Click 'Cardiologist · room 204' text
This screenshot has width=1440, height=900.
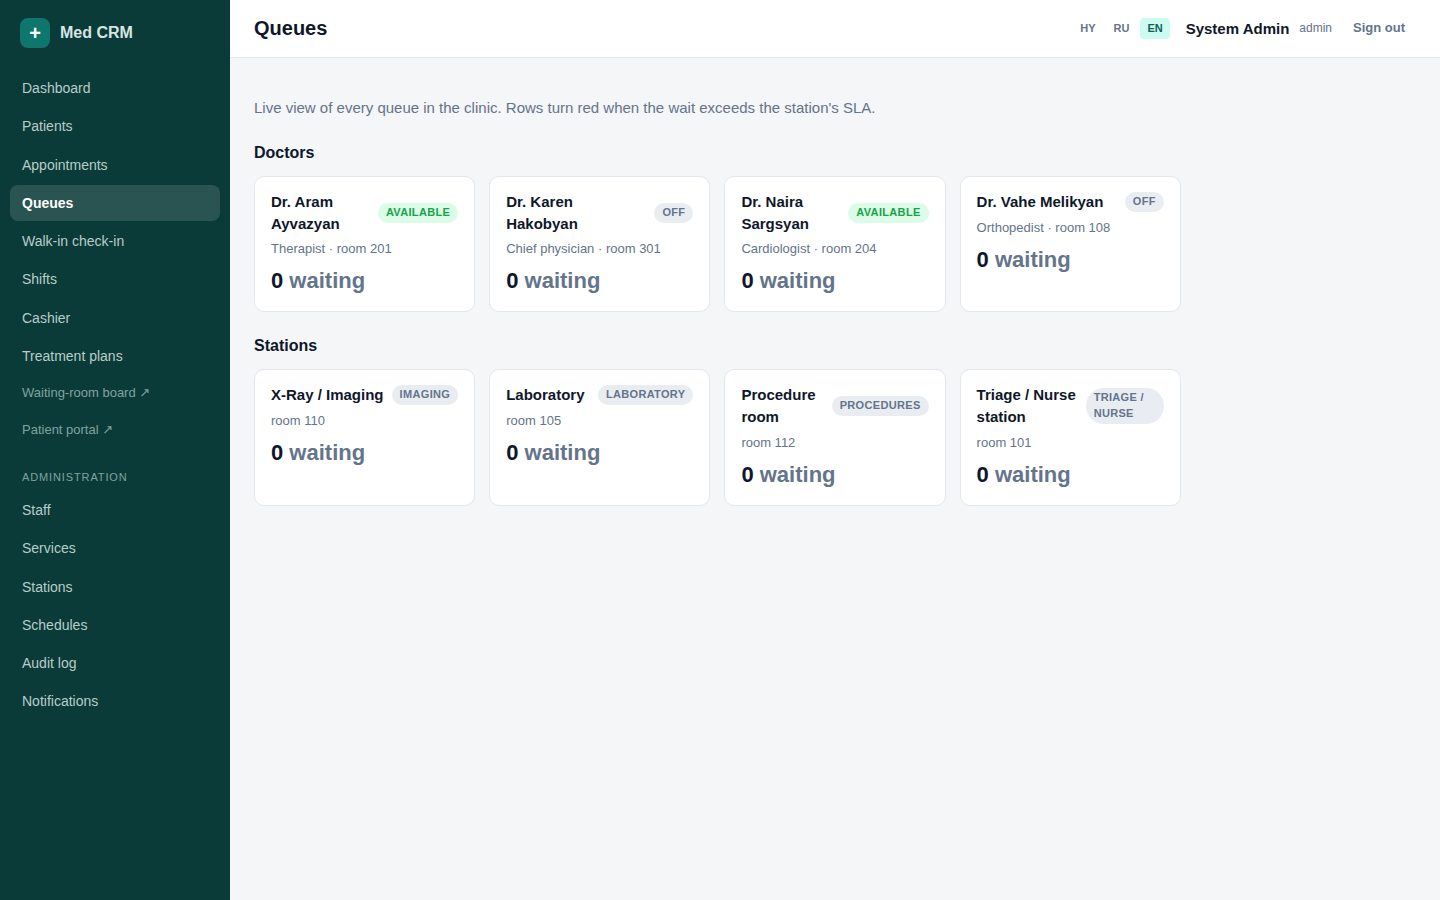click(x=808, y=248)
